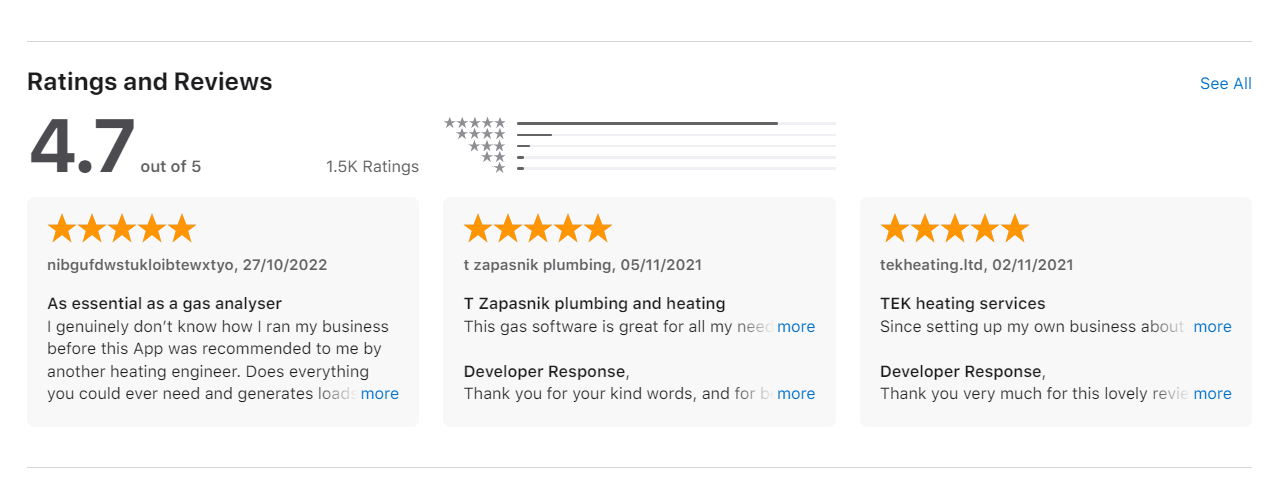Click the 4.7 out of 5 rating score
Screen dimensions: 1277x492
(x=82, y=148)
